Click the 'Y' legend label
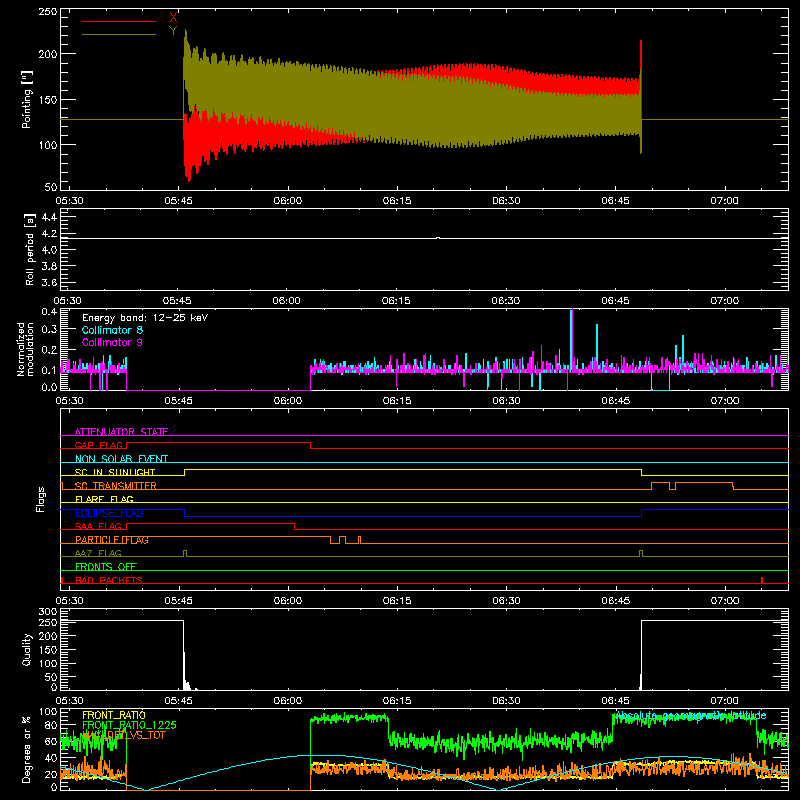Image resolution: width=800 pixels, height=800 pixels. coord(173,31)
